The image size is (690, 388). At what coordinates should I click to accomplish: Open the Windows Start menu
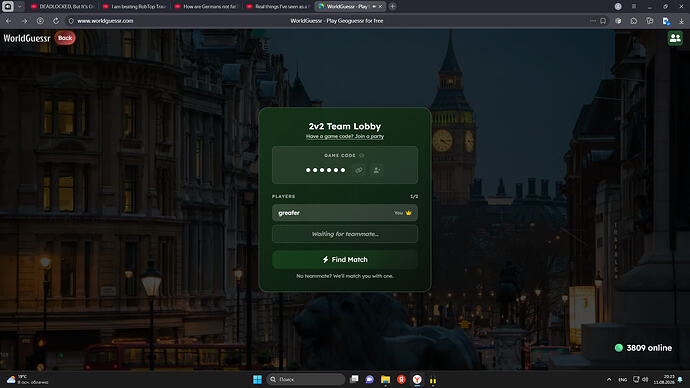257,379
